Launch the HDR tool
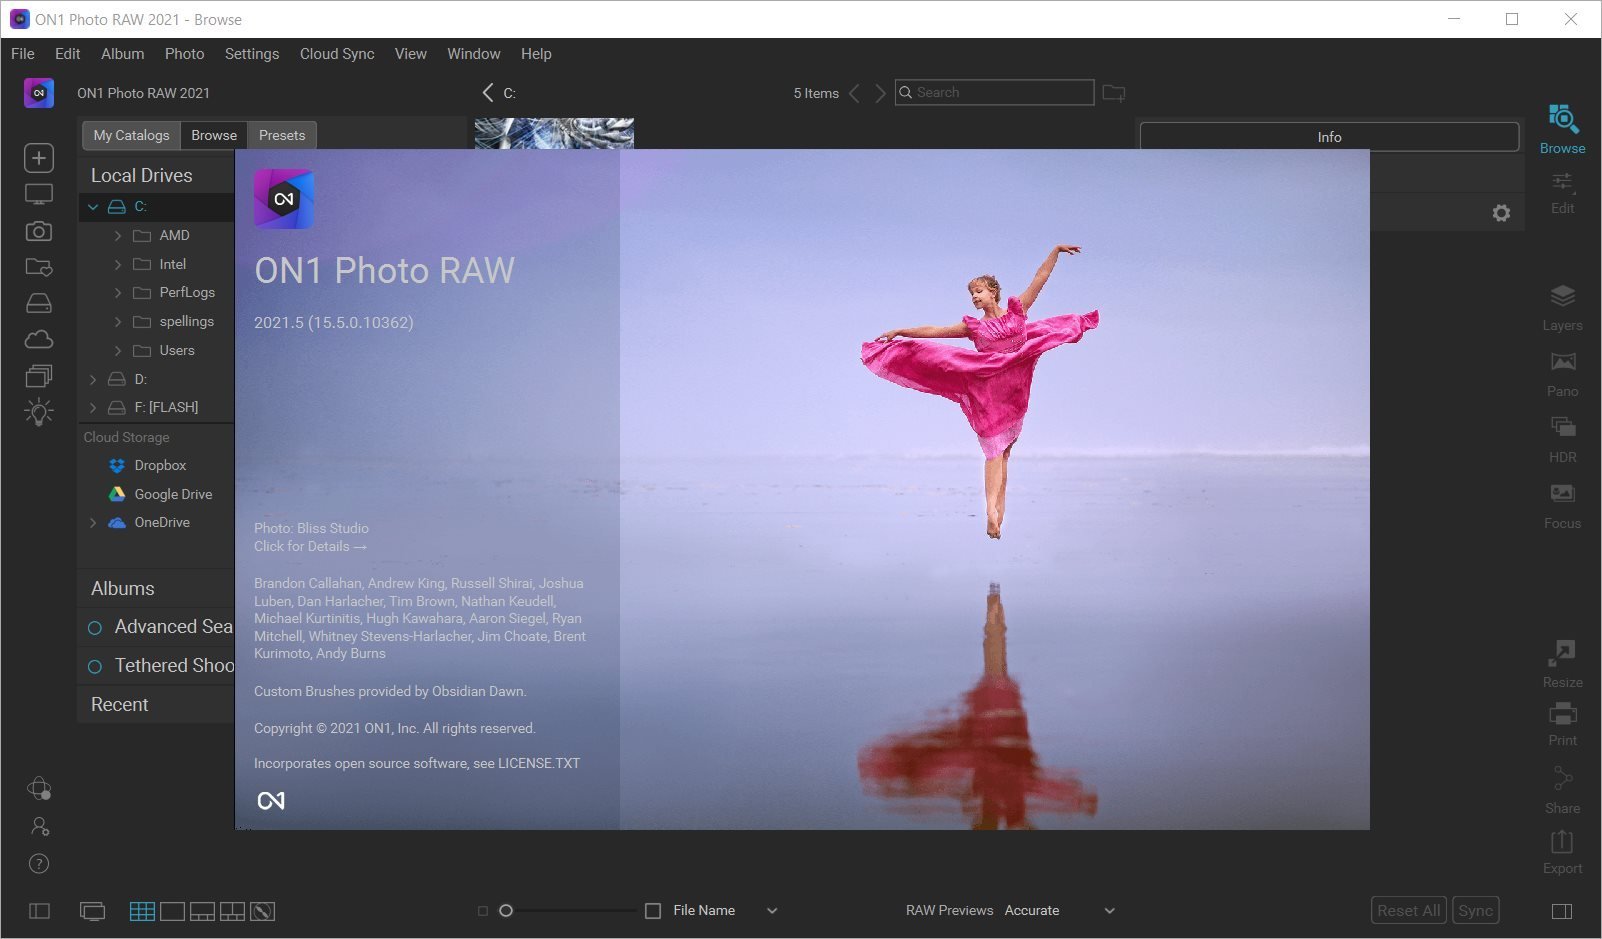This screenshot has width=1602, height=939. pos(1563,440)
